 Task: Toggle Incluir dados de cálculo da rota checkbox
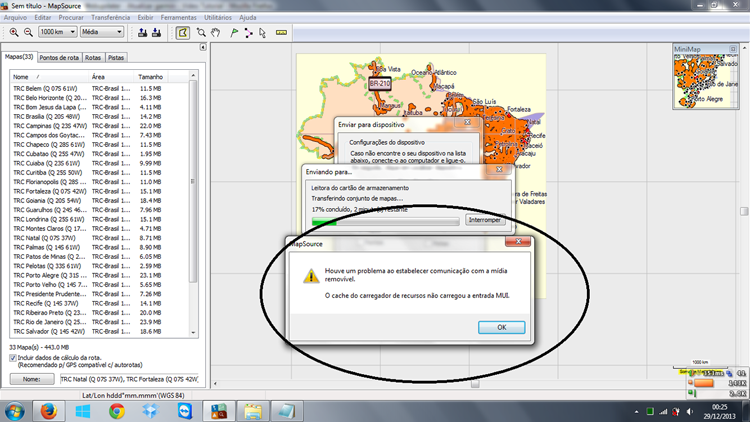13,358
